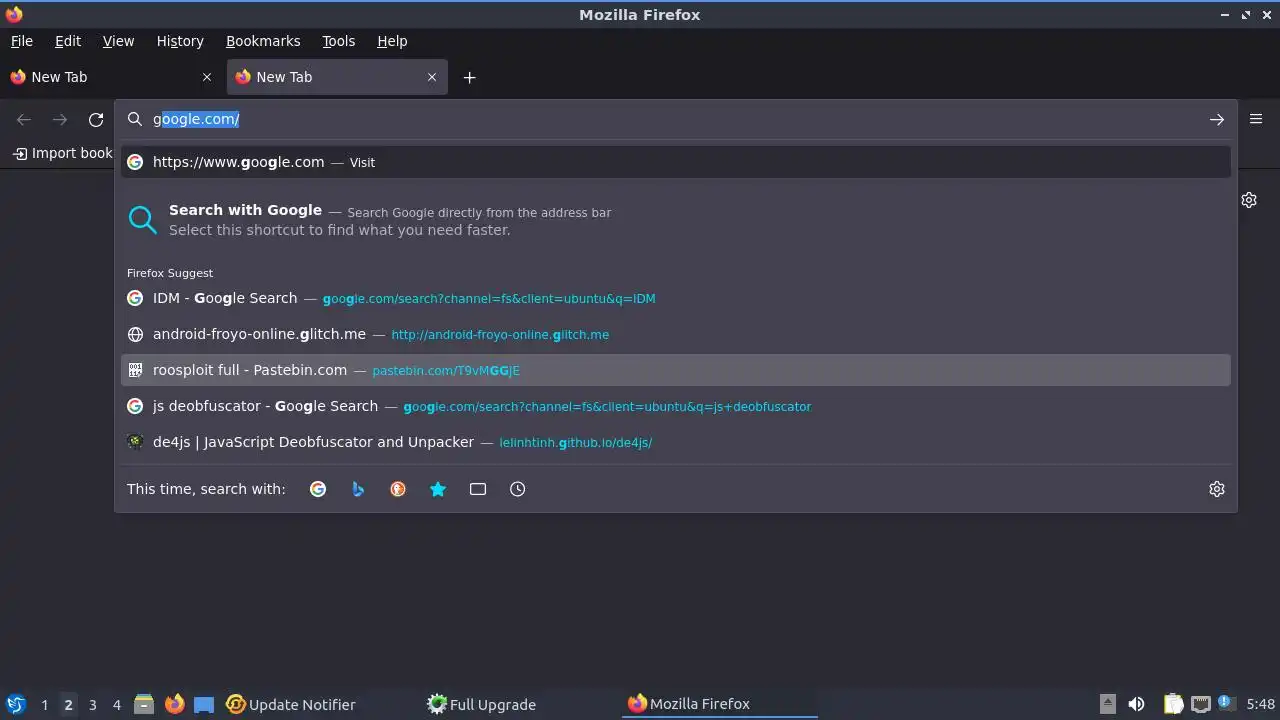The image size is (1280, 720).
Task: Open the Edit menu
Action: click(68, 41)
